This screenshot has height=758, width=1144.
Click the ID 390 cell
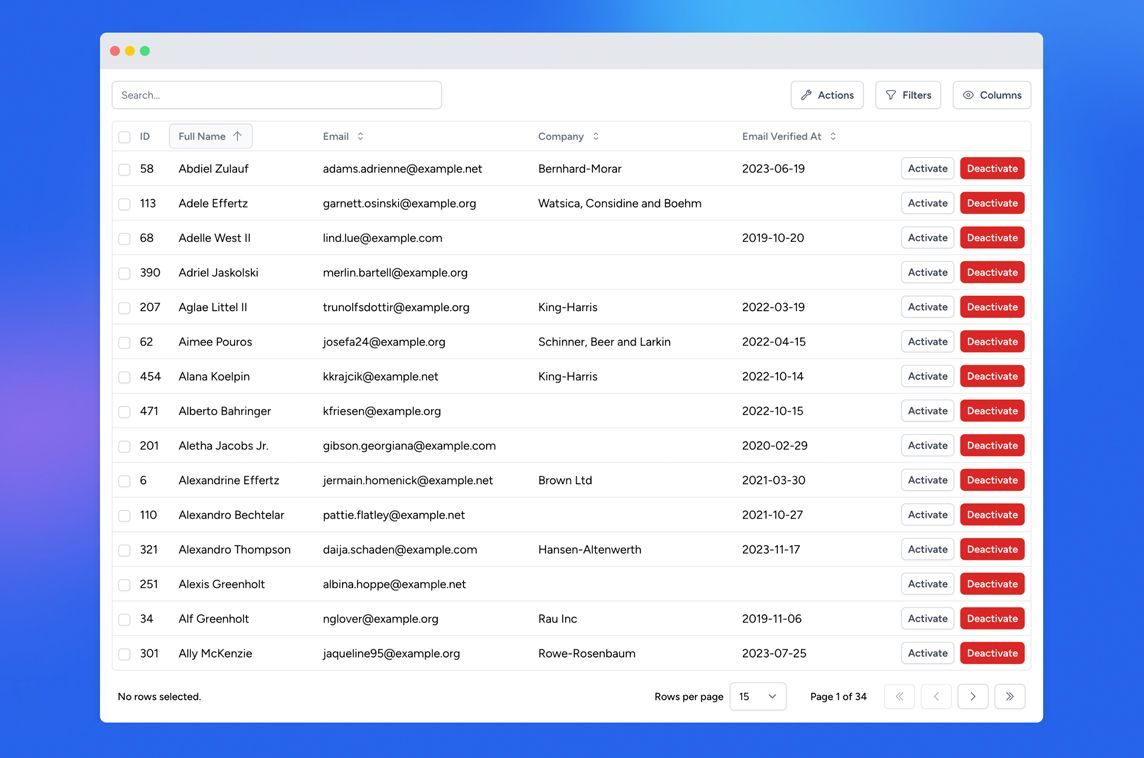(x=150, y=272)
